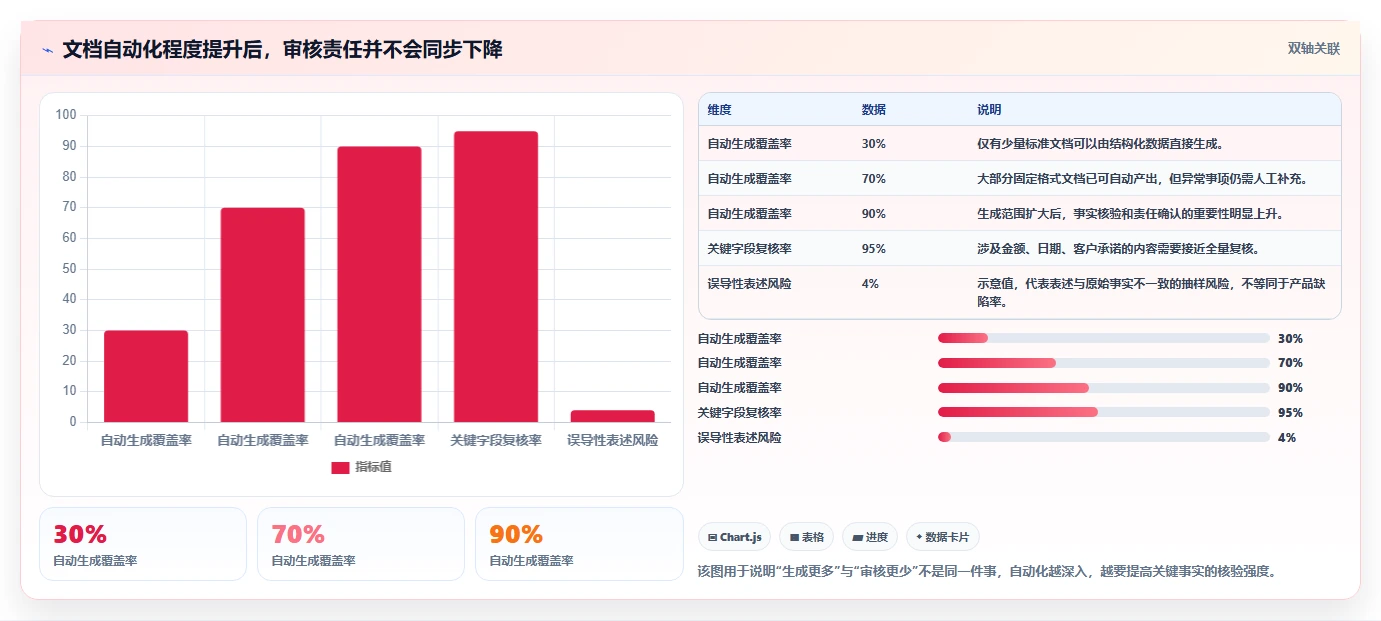Viewport: 1381px width, 621px height.
Task: Click the 误导性表述风险 progress list label
Action: [740, 437]
